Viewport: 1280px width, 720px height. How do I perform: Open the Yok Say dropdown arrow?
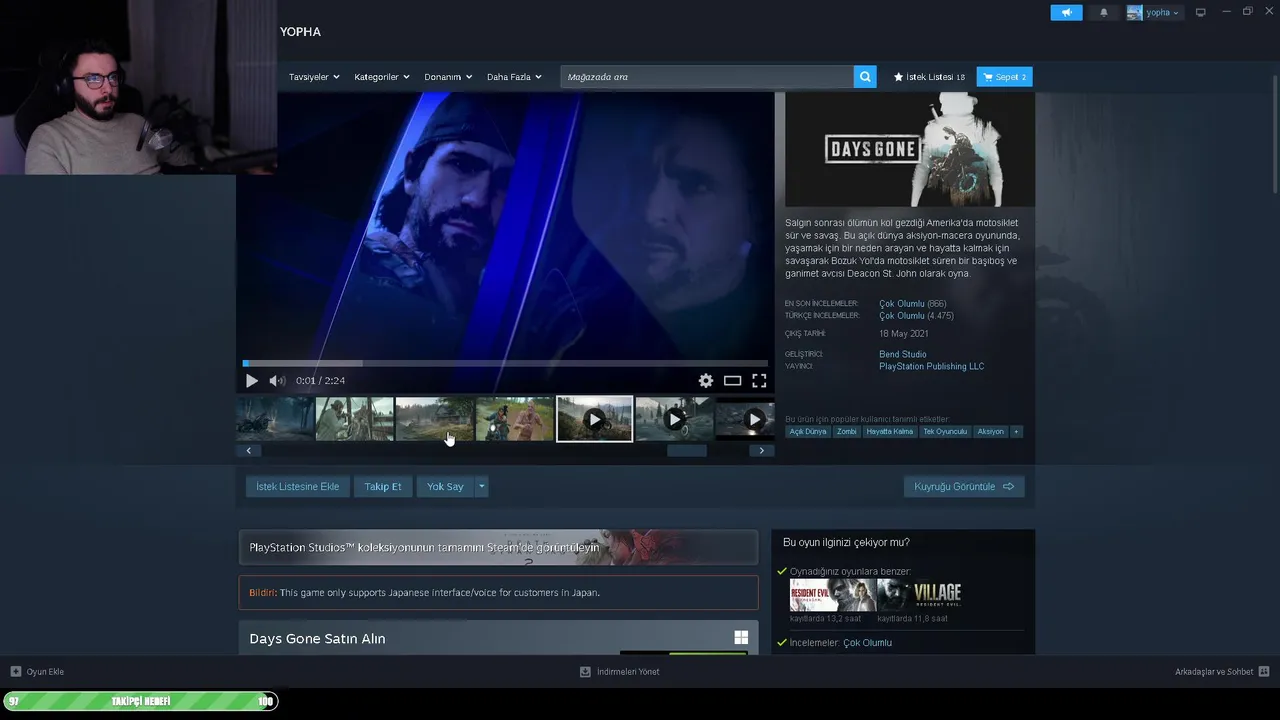[x=481, y=486]
